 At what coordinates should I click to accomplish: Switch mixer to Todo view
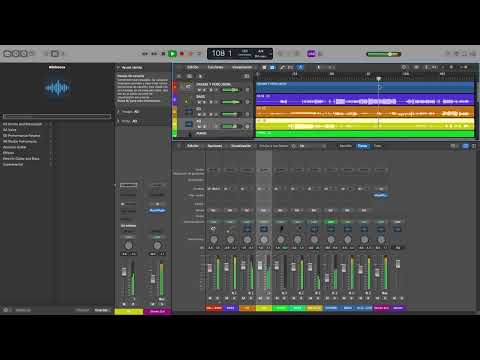377,146
